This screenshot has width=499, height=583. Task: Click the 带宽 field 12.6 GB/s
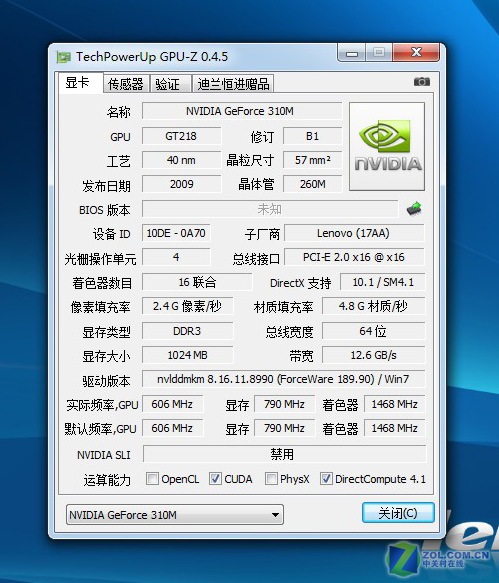coord(373,355)
